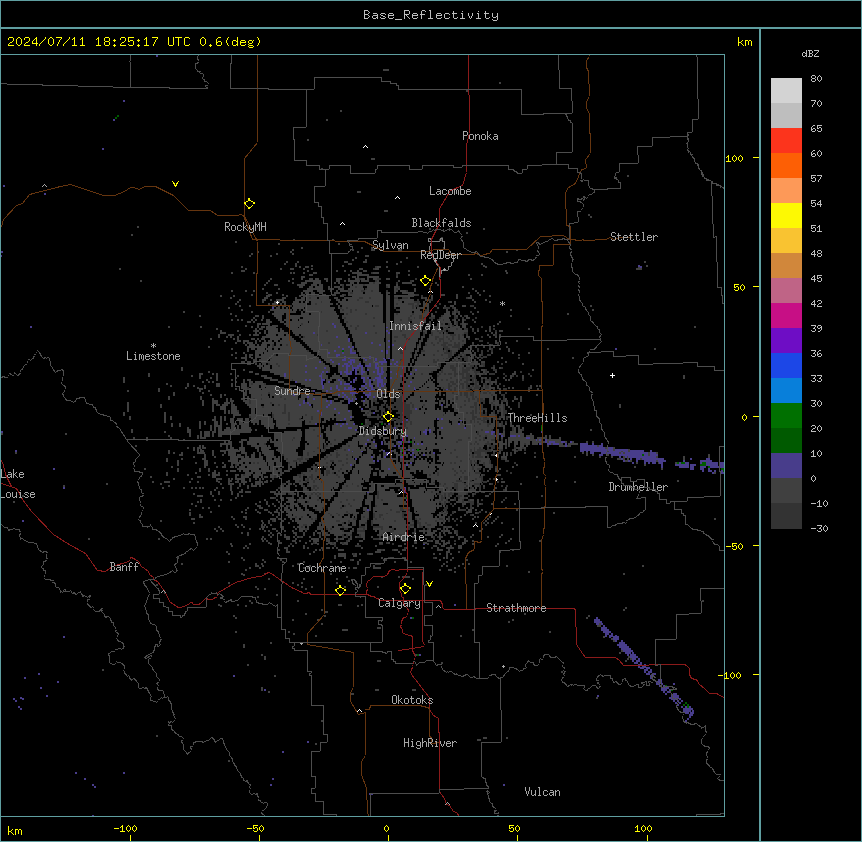Pick the magenta 39-42 dBZ swatch
Viewport: 862px width, 842px height.
[x=786, y=315]
